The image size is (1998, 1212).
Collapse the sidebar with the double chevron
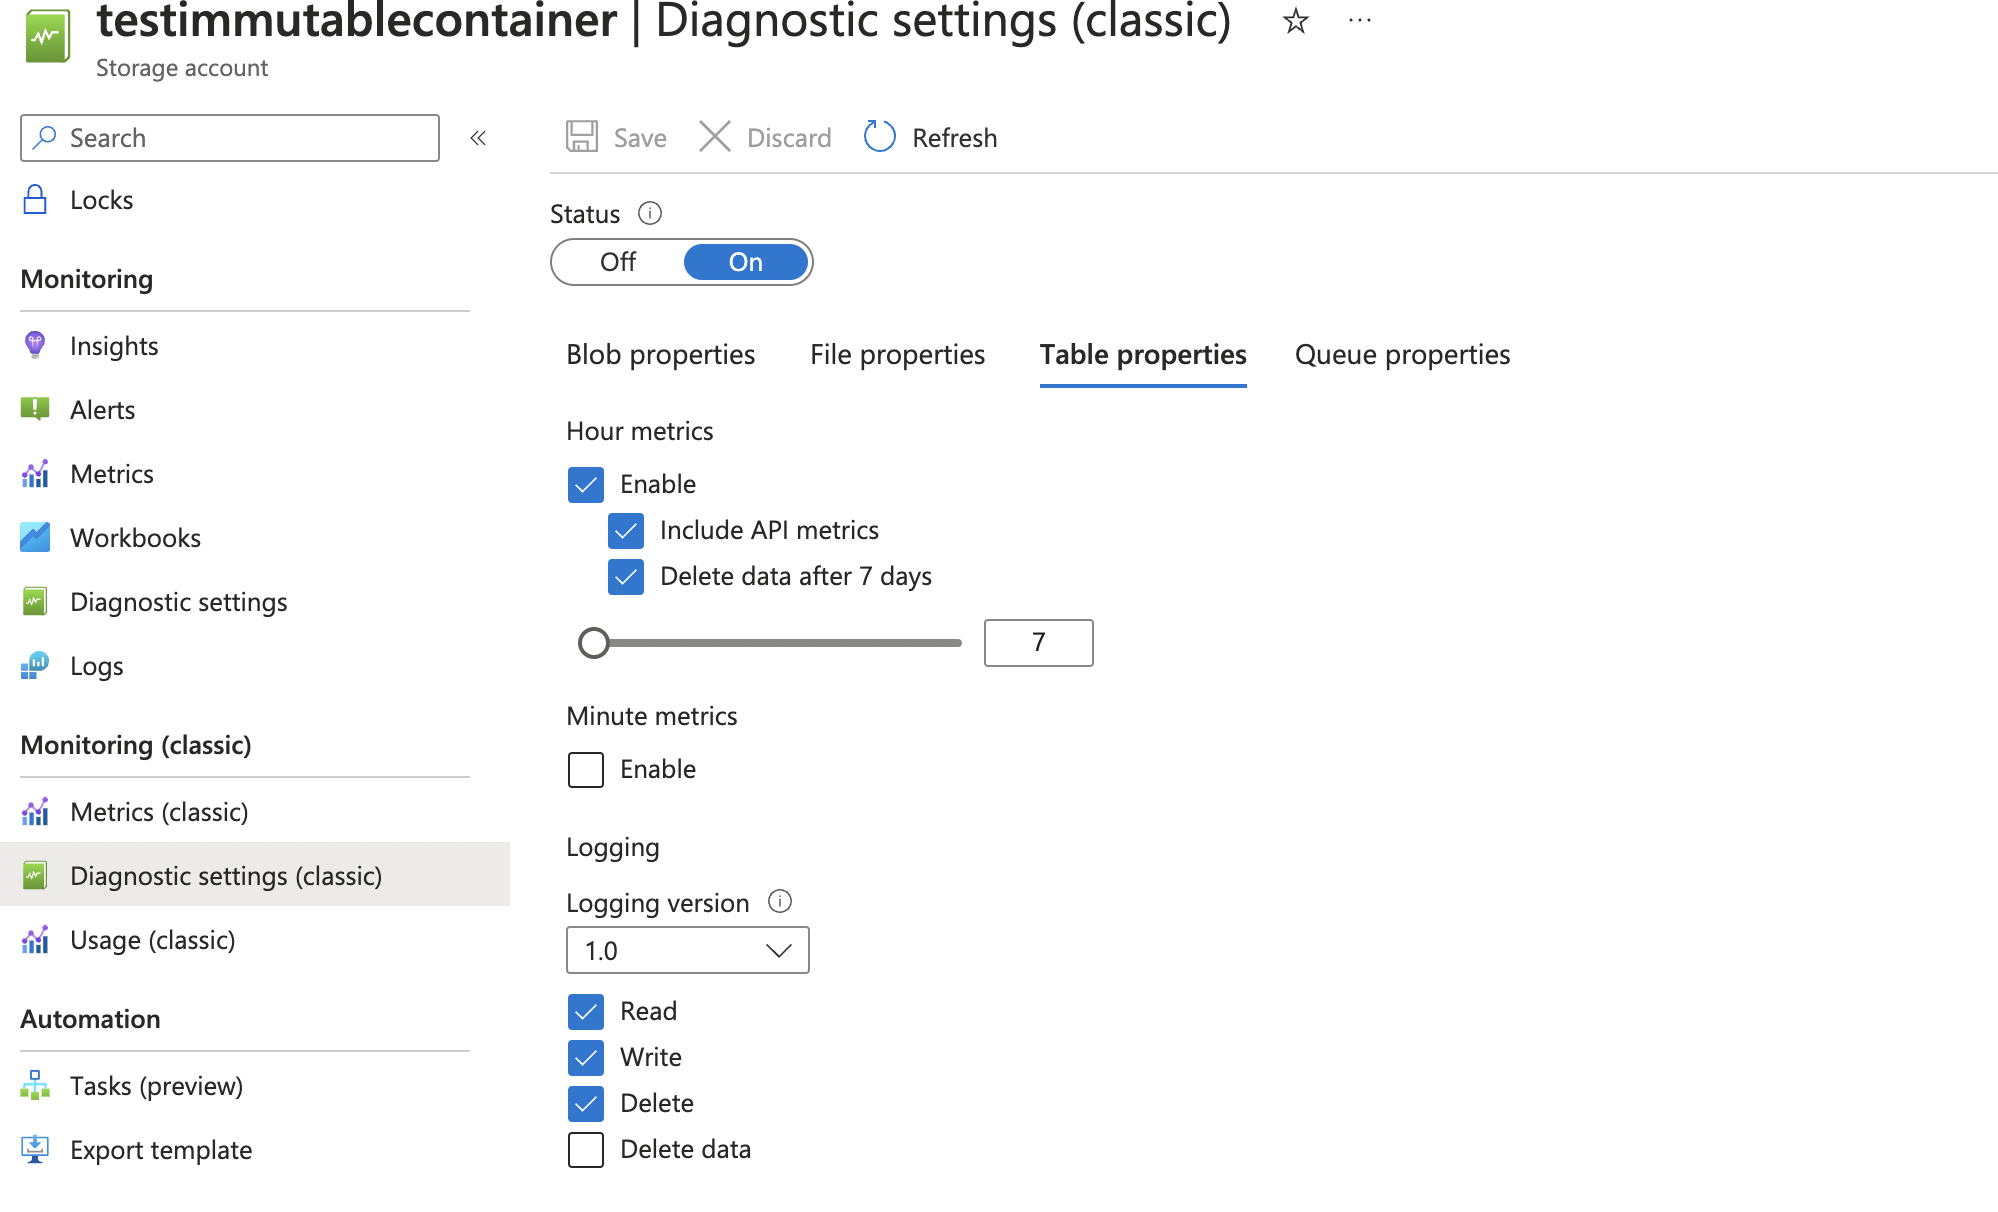(x=478, y=137)
